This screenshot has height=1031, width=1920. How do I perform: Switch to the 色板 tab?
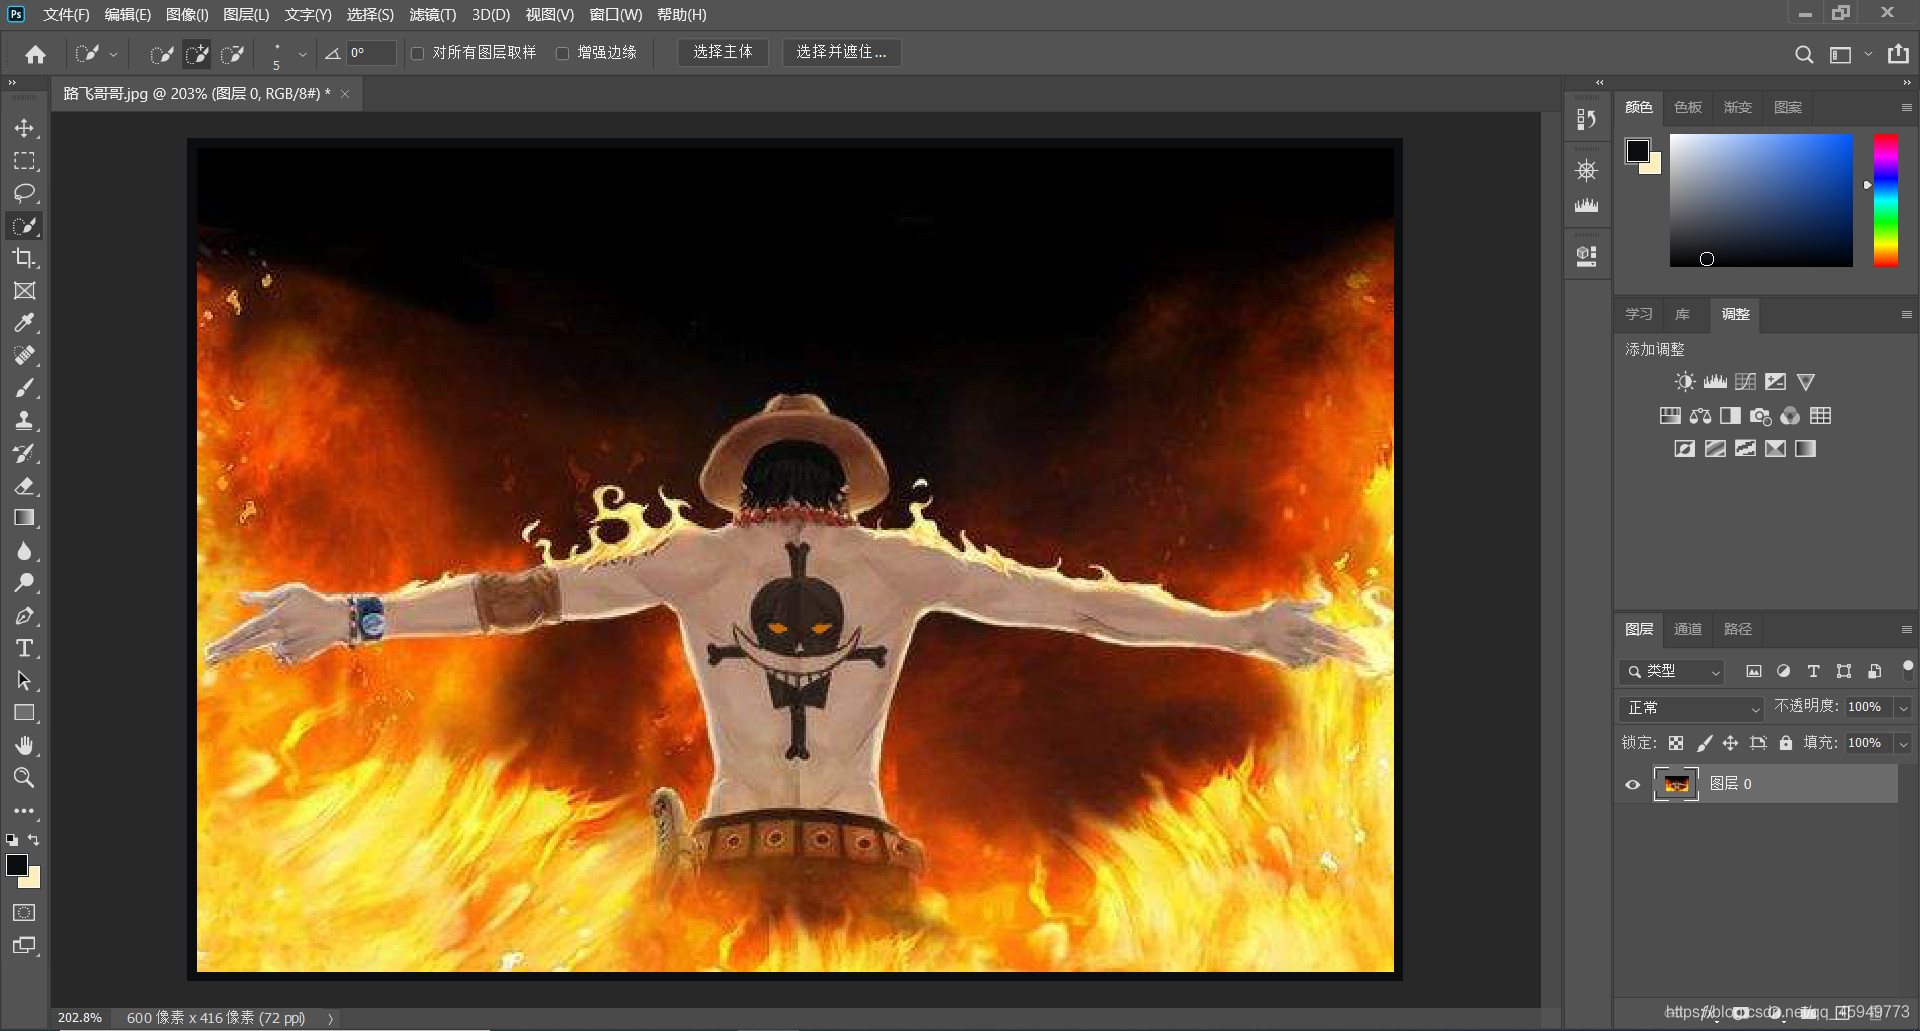[x=1688, y=108]
